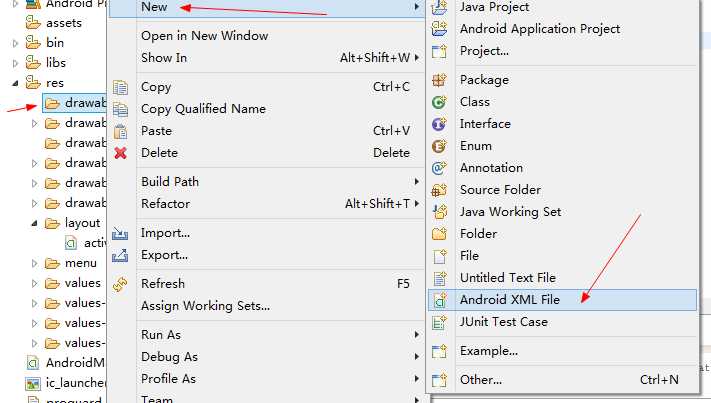Screen dimensions: 711x403
Task: Open the Profile As submenu arrow
Action: pos(416,379)
